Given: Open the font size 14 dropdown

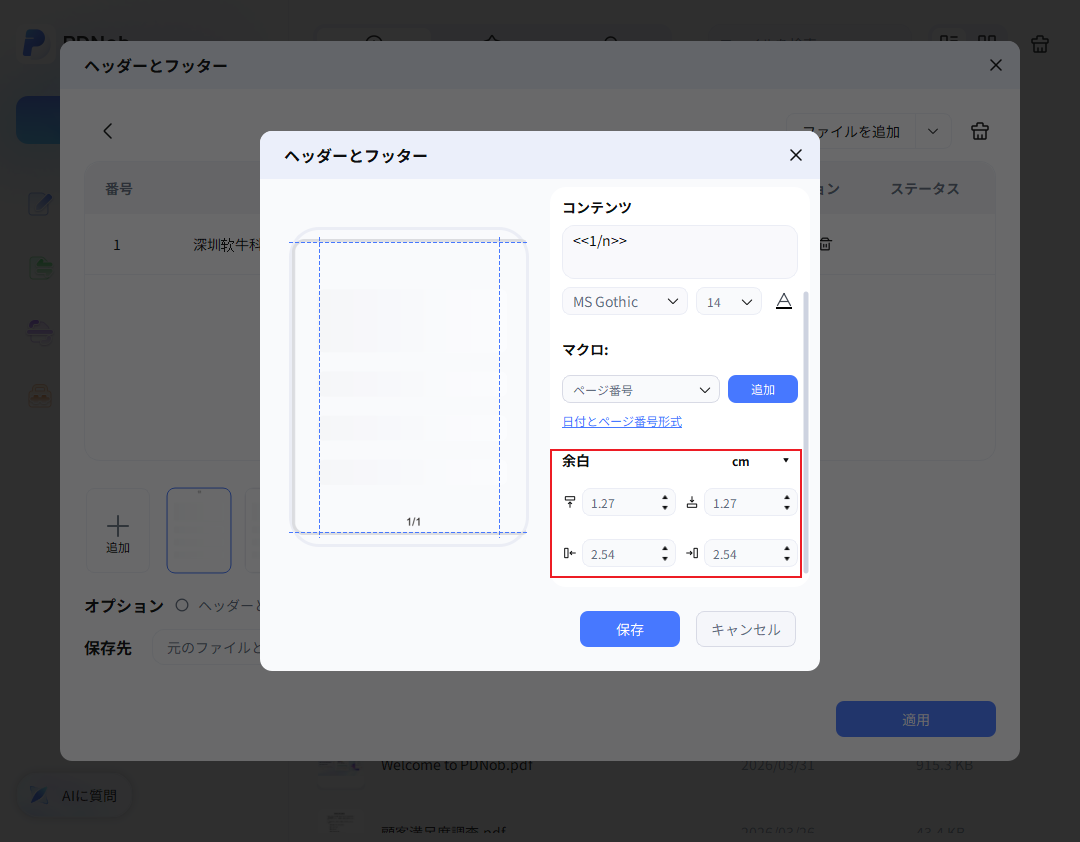Looking at the screenshot, I should tap(728, 300).
